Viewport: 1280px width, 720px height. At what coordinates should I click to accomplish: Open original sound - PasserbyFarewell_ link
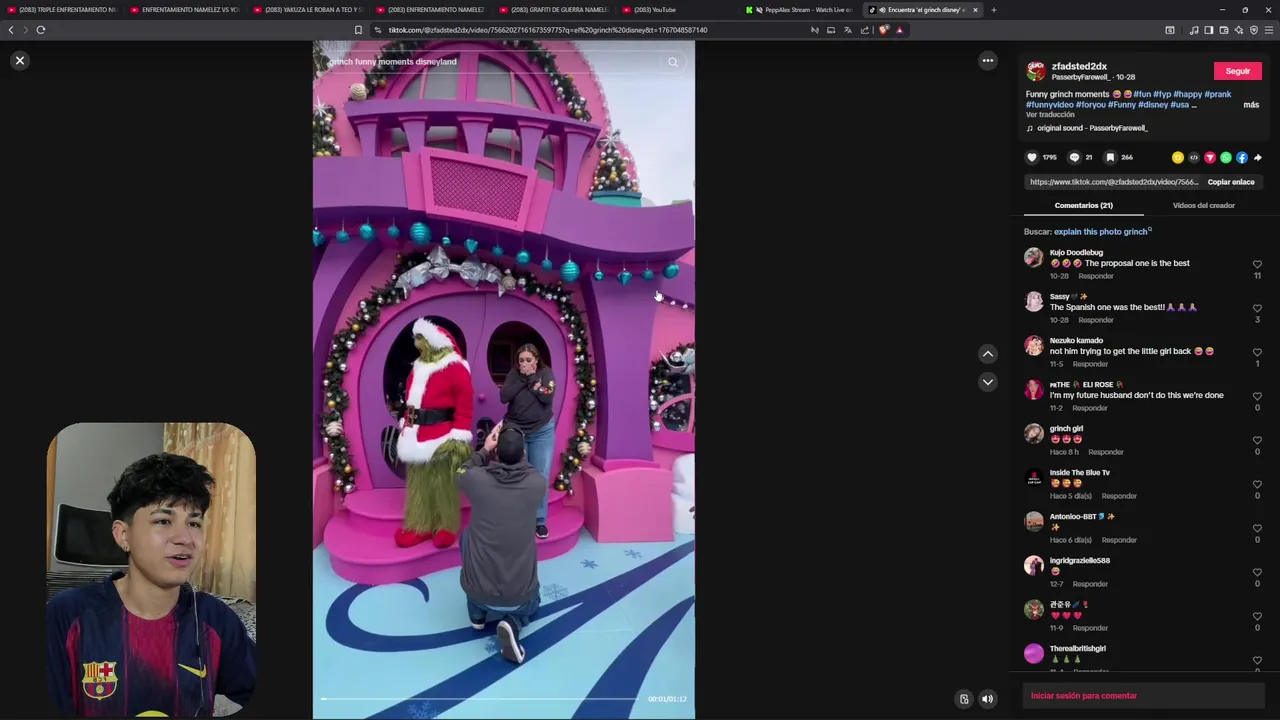pos(1092,128)
